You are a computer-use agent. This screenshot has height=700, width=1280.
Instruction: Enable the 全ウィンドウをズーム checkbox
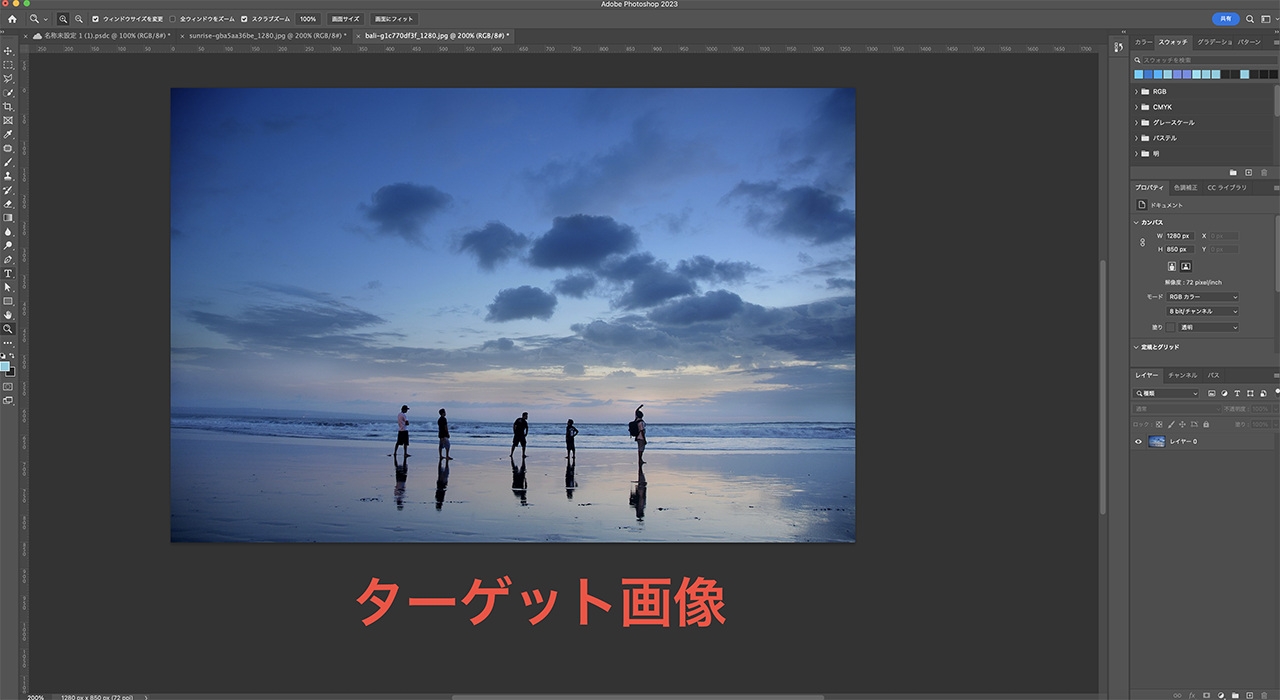[172, 19]
